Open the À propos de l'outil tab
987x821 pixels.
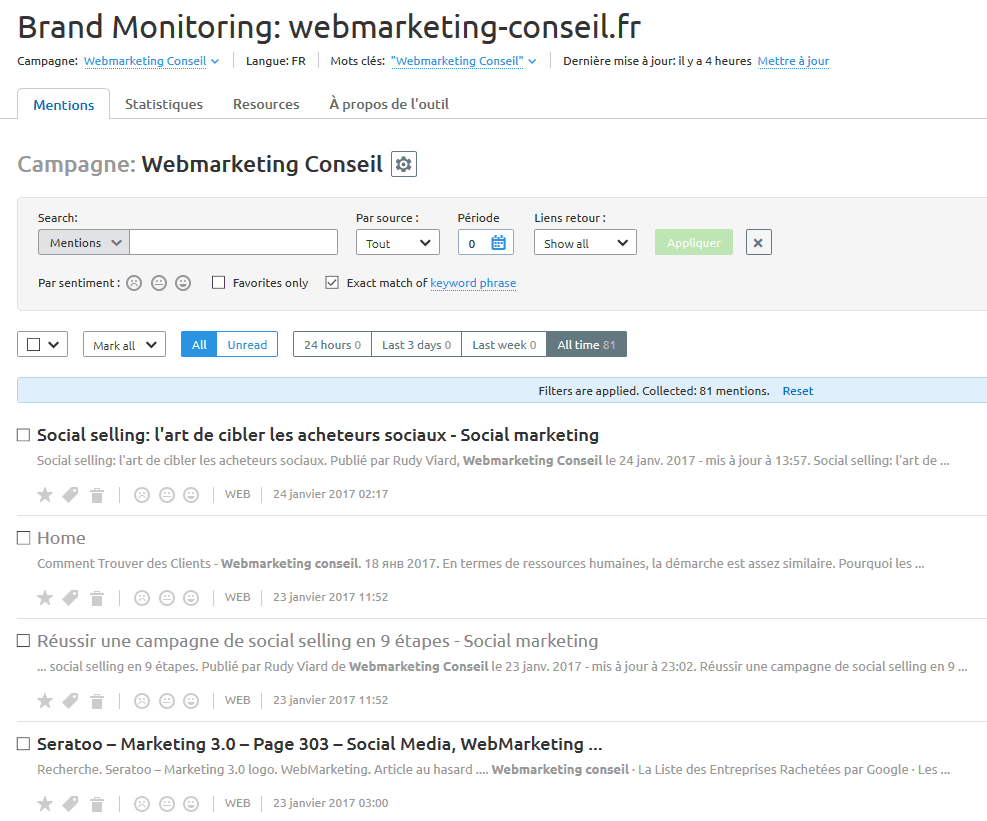[389, 104]
